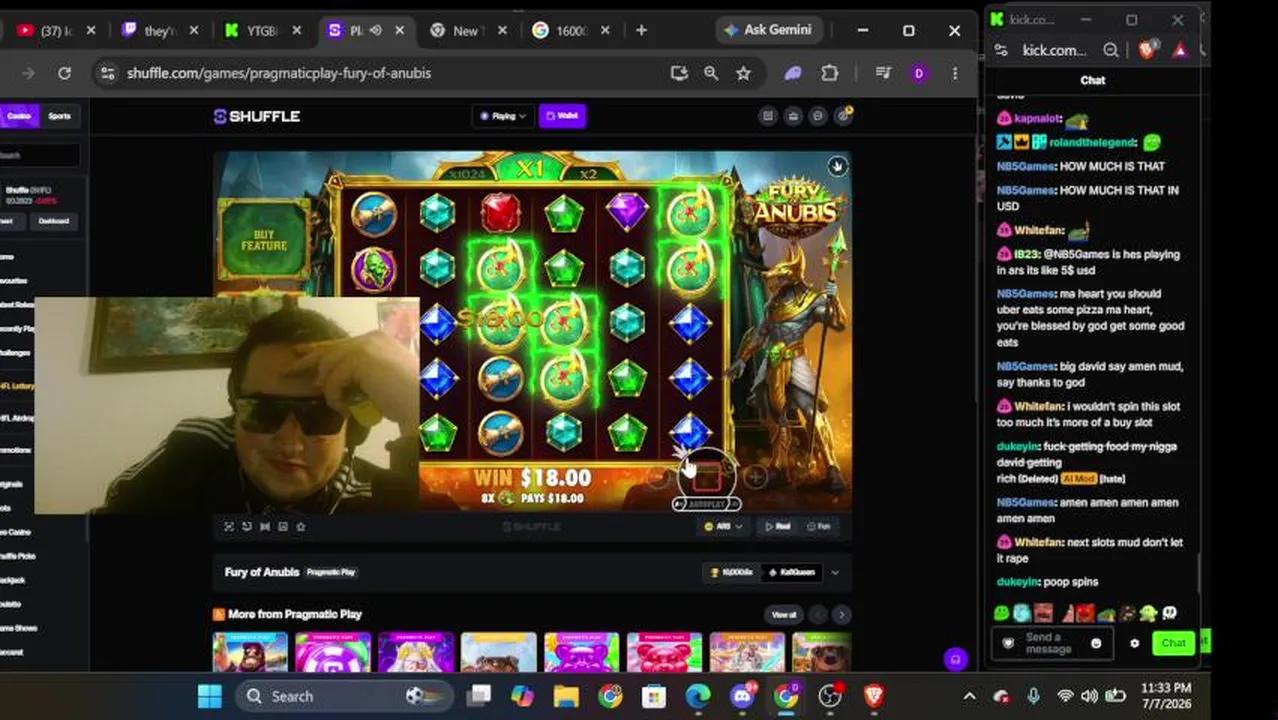Open a new browser tab with plus
The height and width of the screenshot is (720, 1278).
[x=641, y=31]
